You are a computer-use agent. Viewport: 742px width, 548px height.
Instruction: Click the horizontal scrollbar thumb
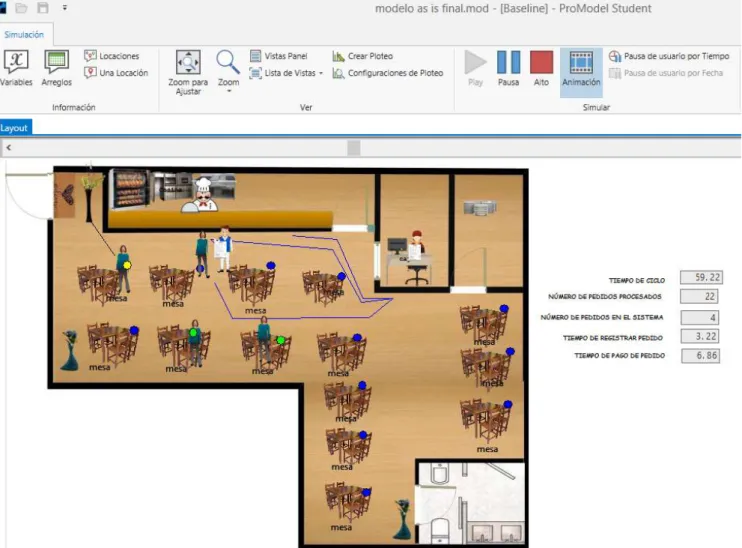pos(353,148)
